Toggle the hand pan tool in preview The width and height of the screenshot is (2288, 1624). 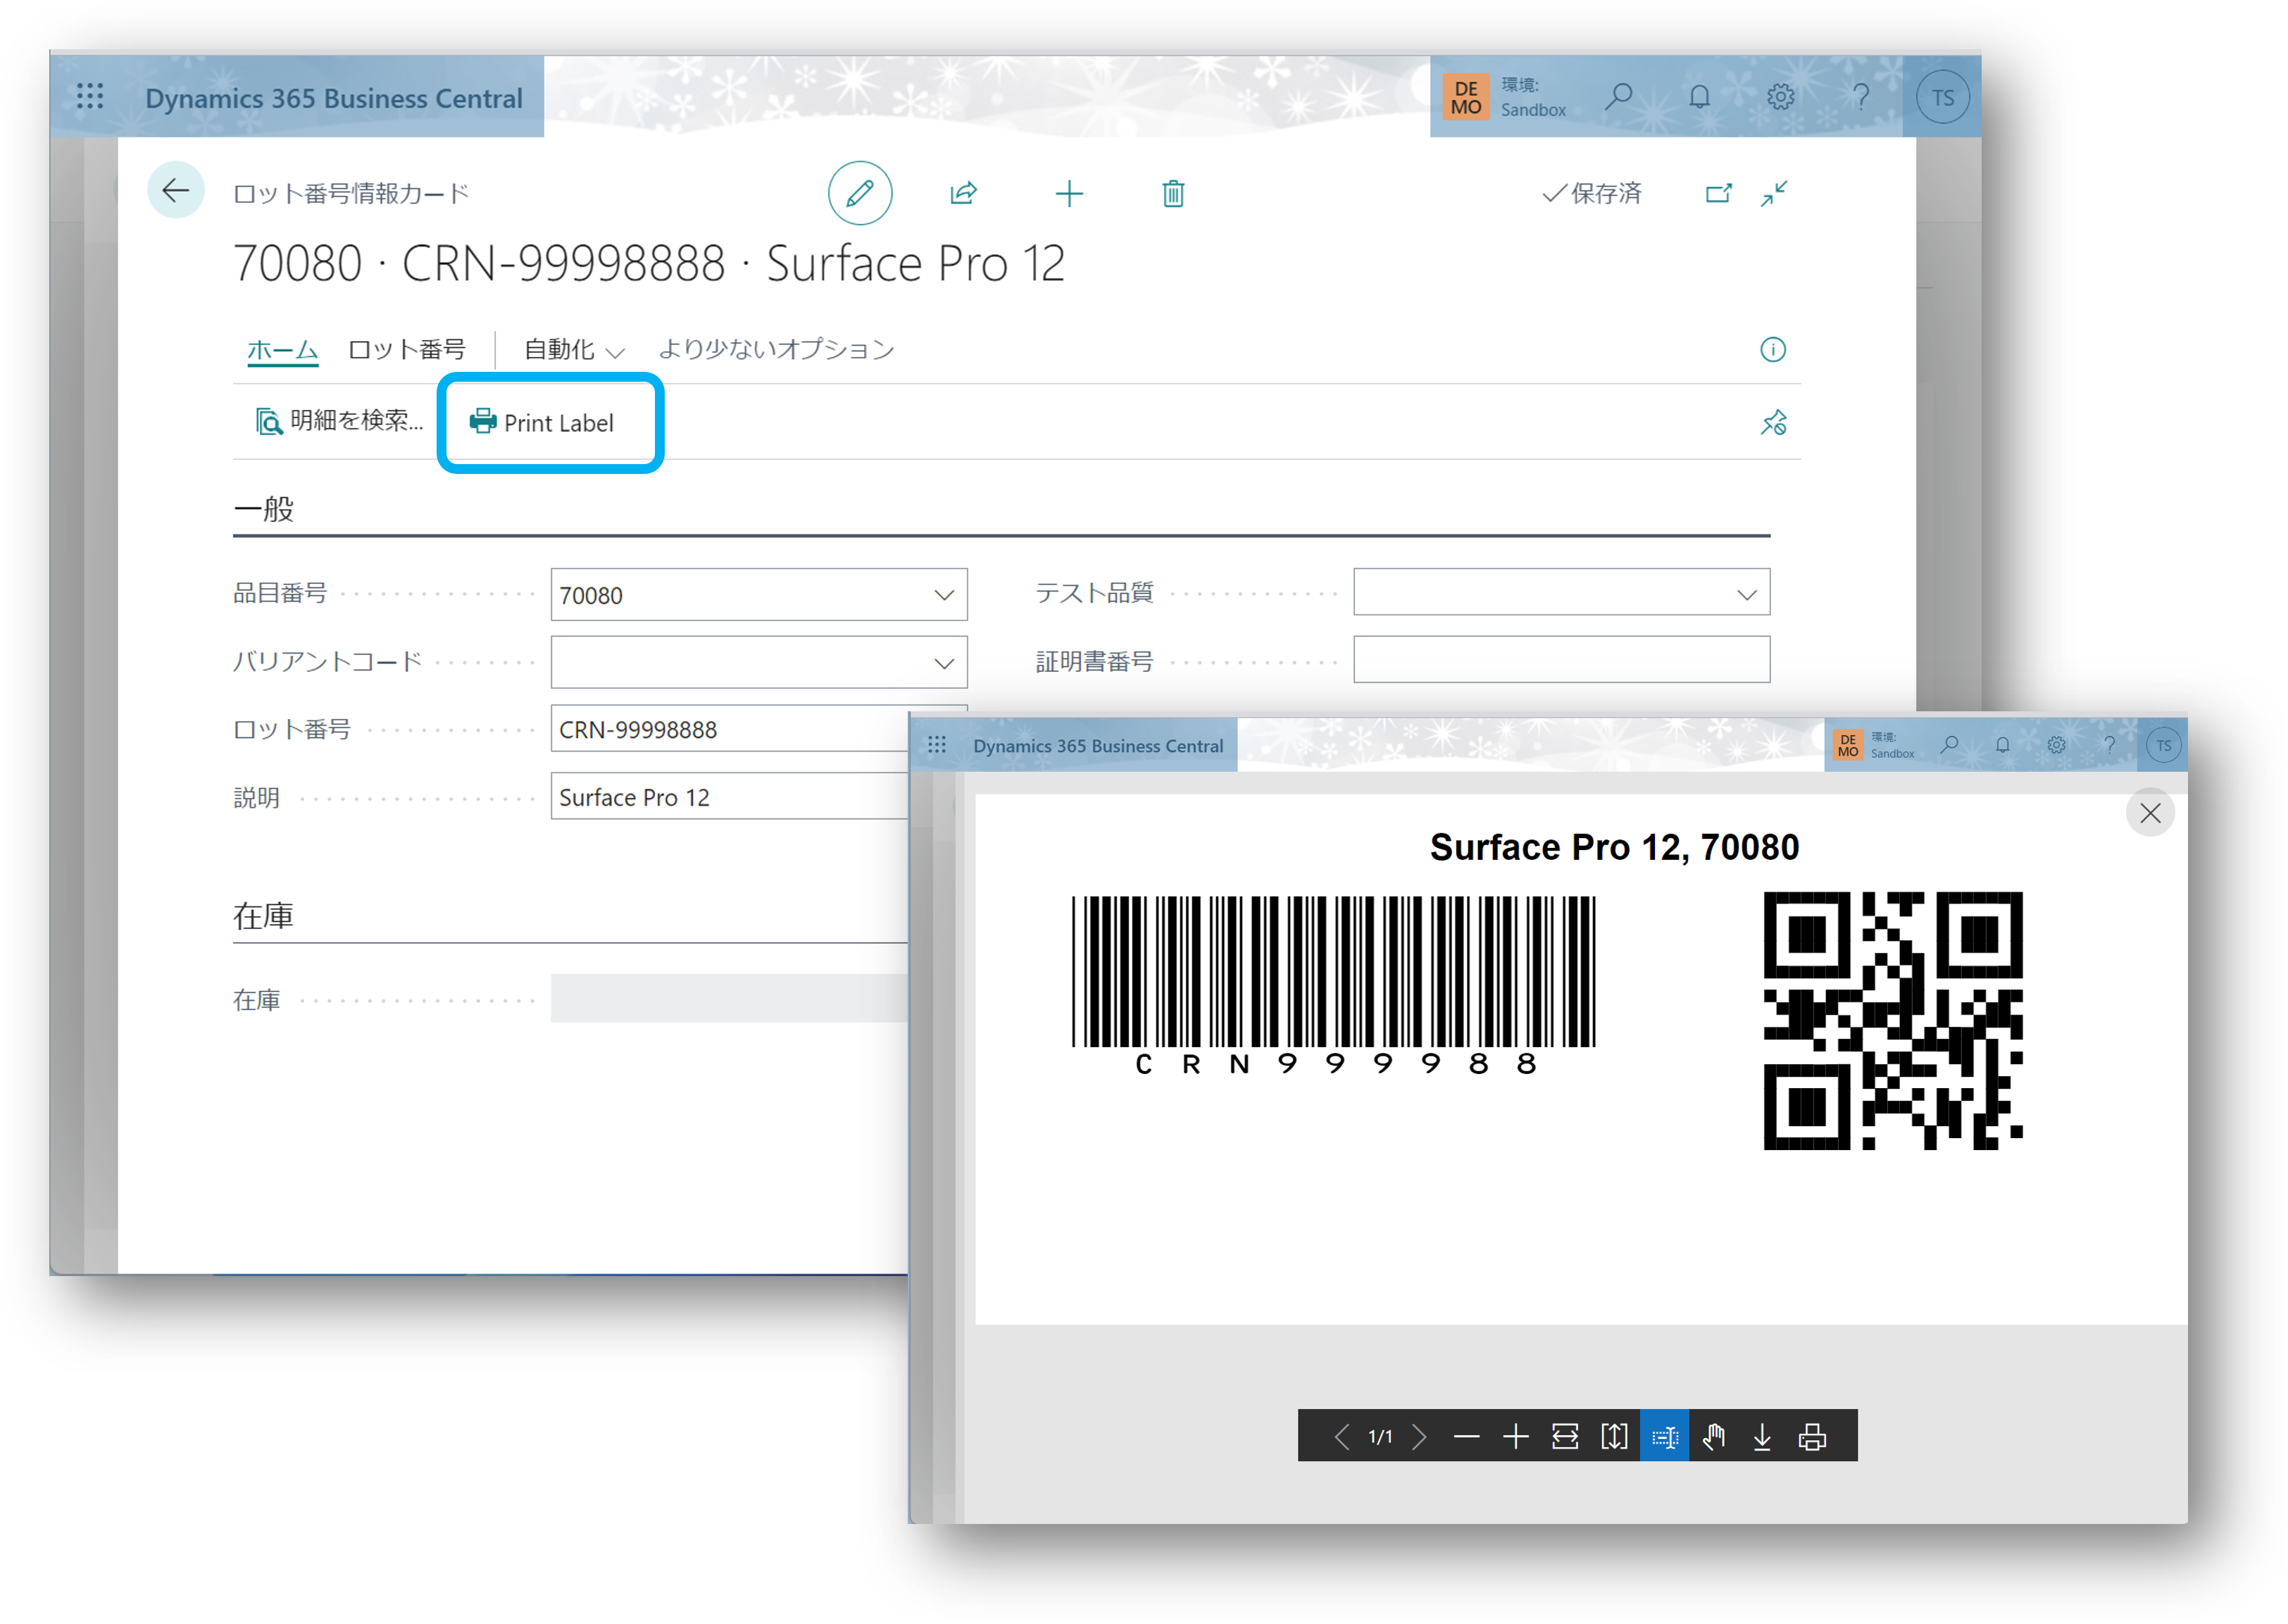point(1714,1437)
